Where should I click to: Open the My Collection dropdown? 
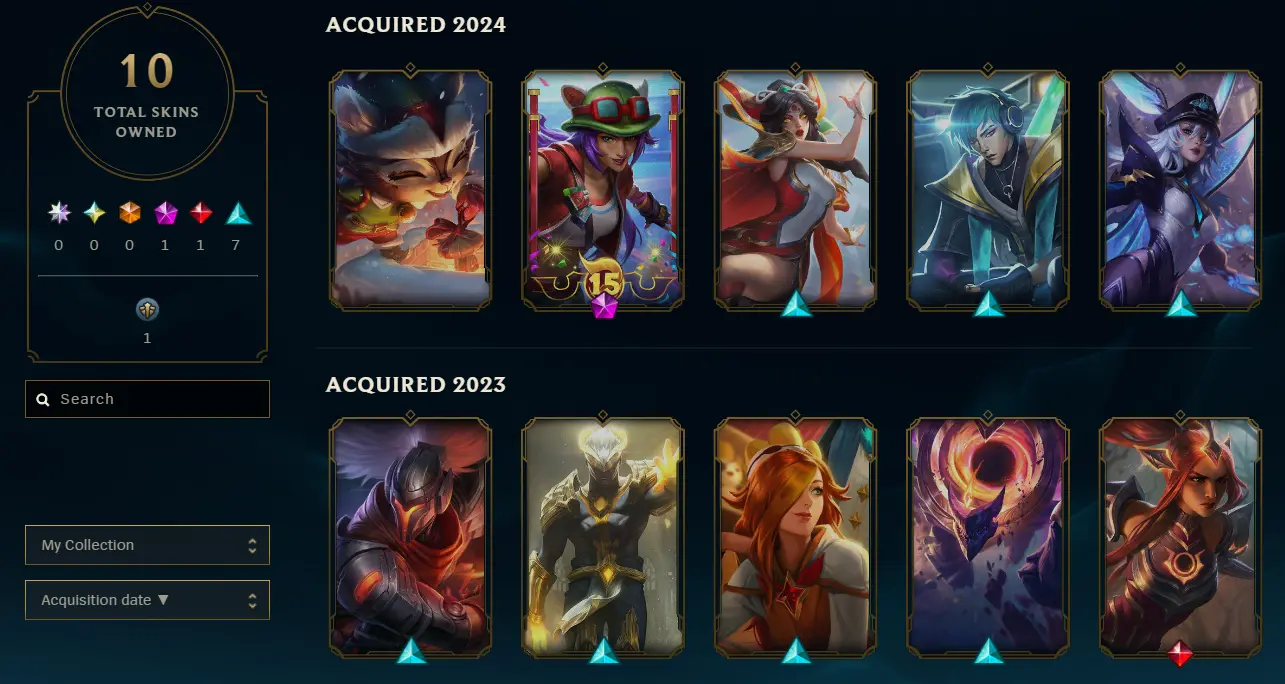[147, 545]
